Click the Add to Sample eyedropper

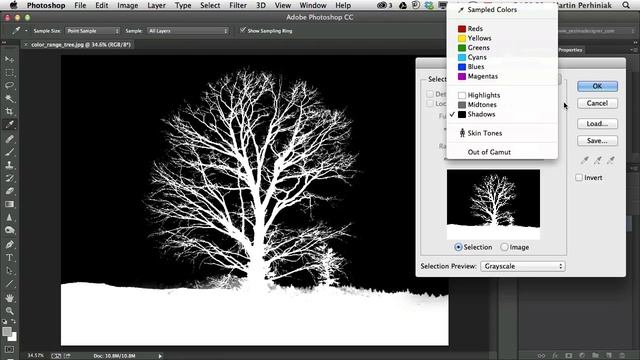(598, 160)
